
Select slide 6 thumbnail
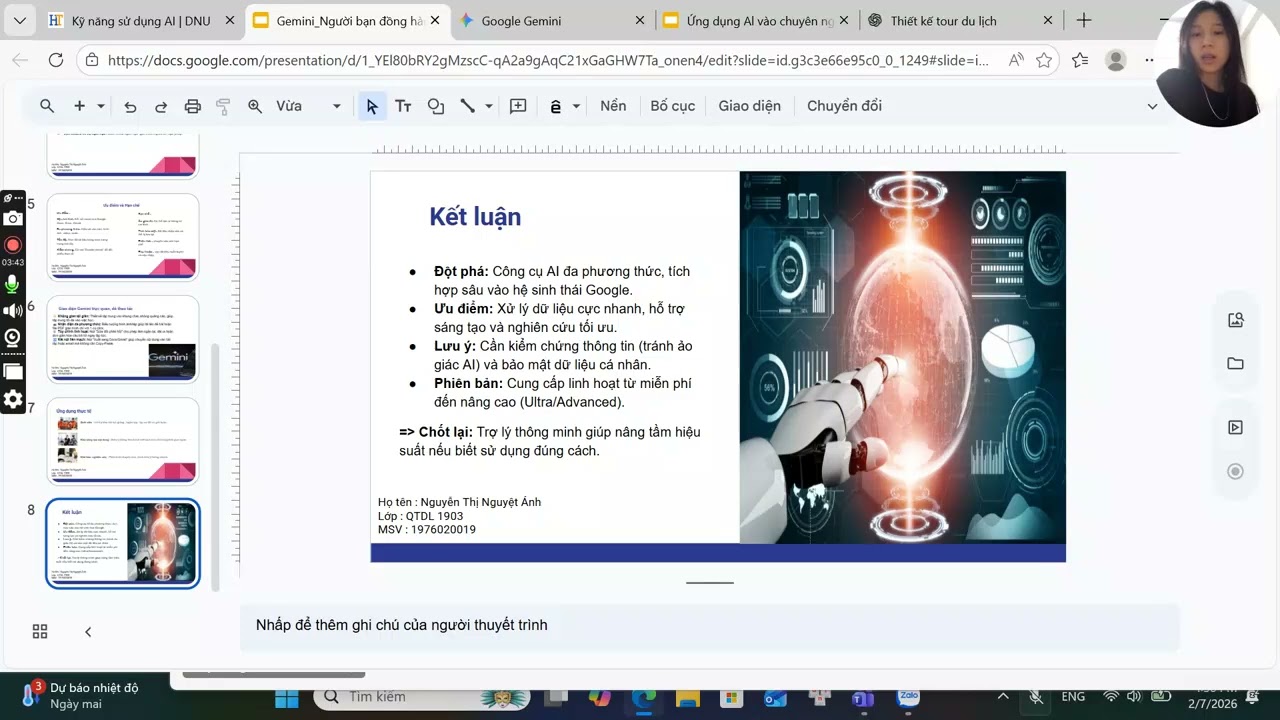tap(123, 339)
